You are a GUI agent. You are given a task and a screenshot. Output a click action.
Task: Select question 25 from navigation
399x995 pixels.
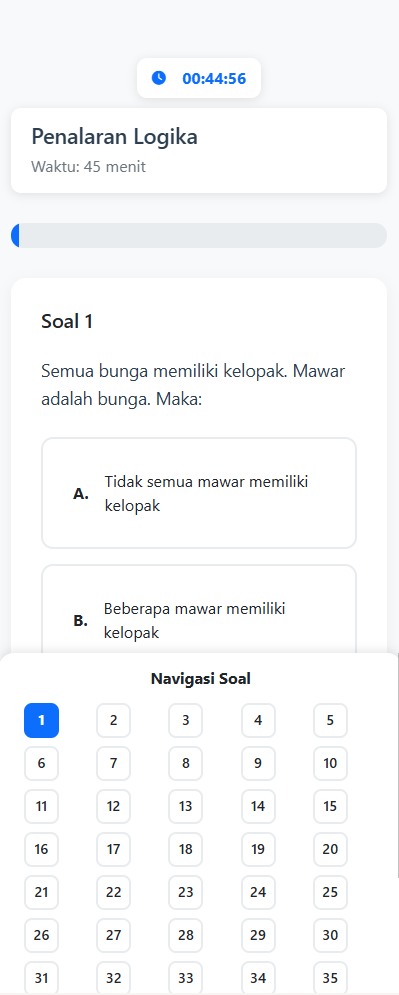tap(330, 892)
